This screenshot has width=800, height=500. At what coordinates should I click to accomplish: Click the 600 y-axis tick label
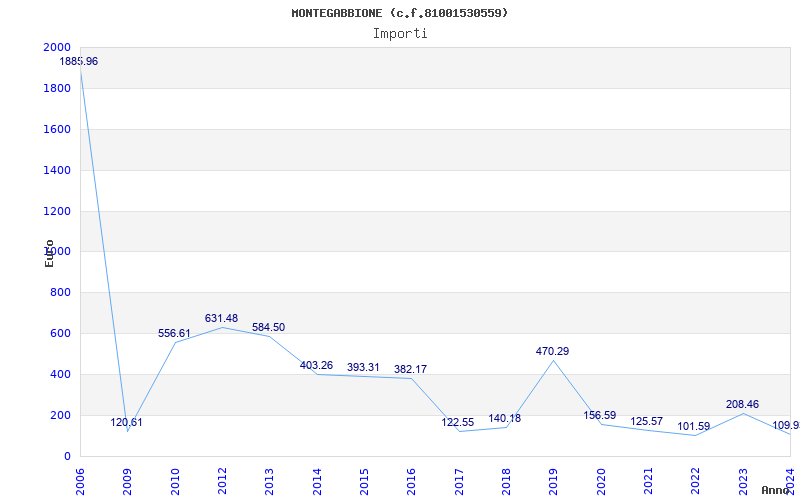pos(61,333)
